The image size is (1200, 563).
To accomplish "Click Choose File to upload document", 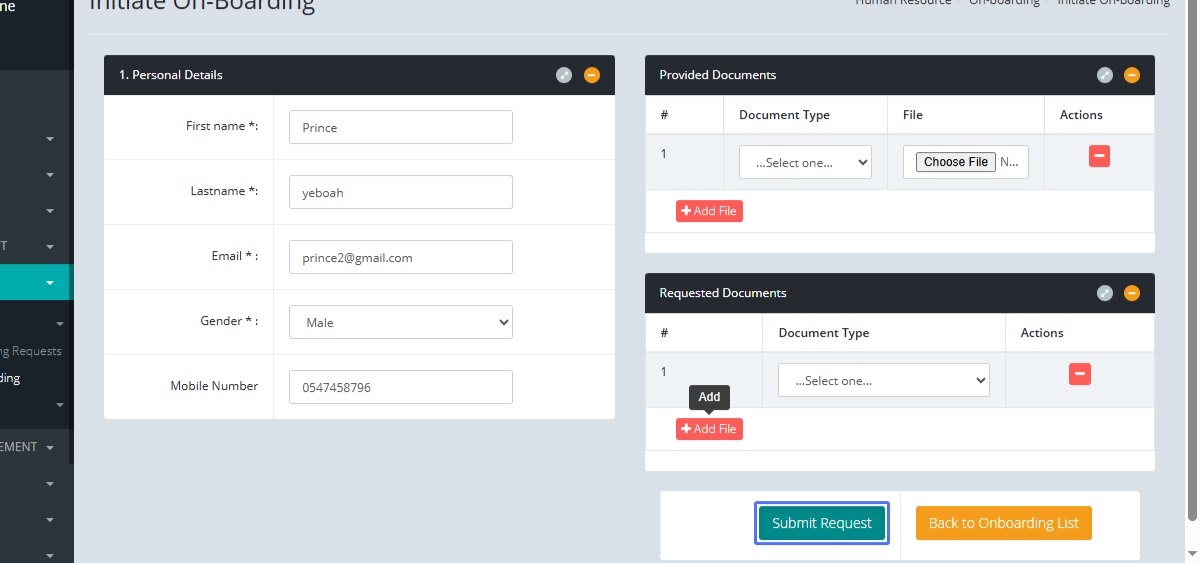I will [x=956, y=162].
